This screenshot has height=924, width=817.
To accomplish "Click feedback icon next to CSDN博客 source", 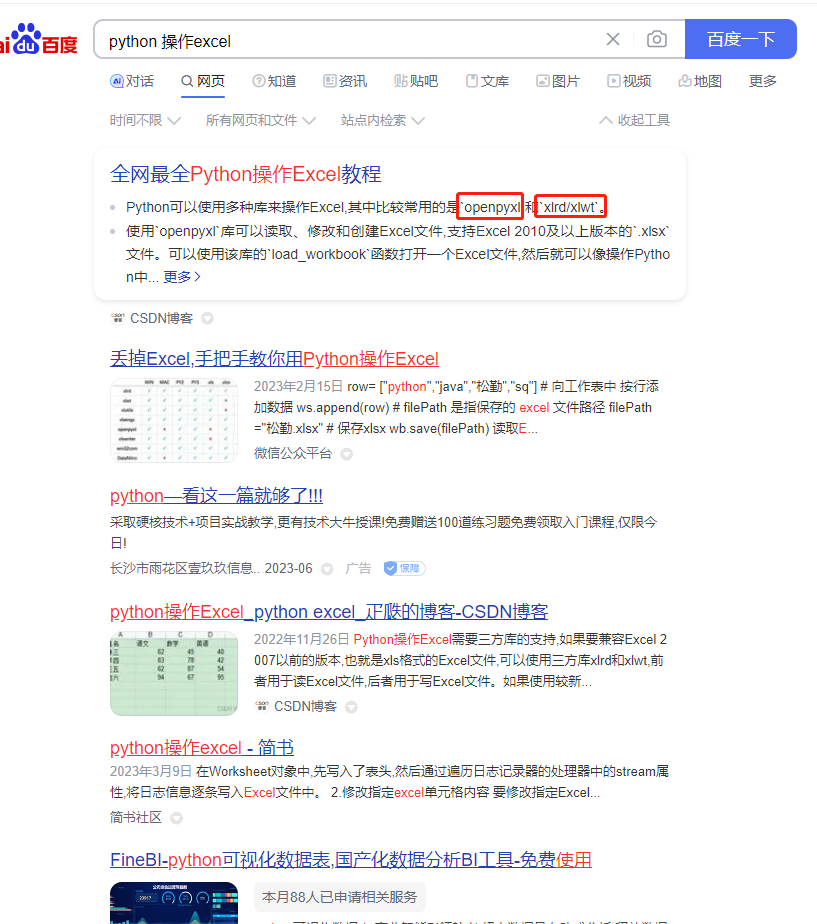I will [x=206, y=318].
